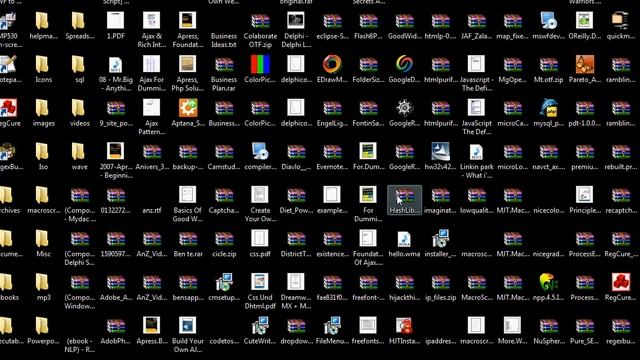Click the Build Your Own AJ... book icon
The width and height of the screenshot is (640, 360).
tap(188, 326)
